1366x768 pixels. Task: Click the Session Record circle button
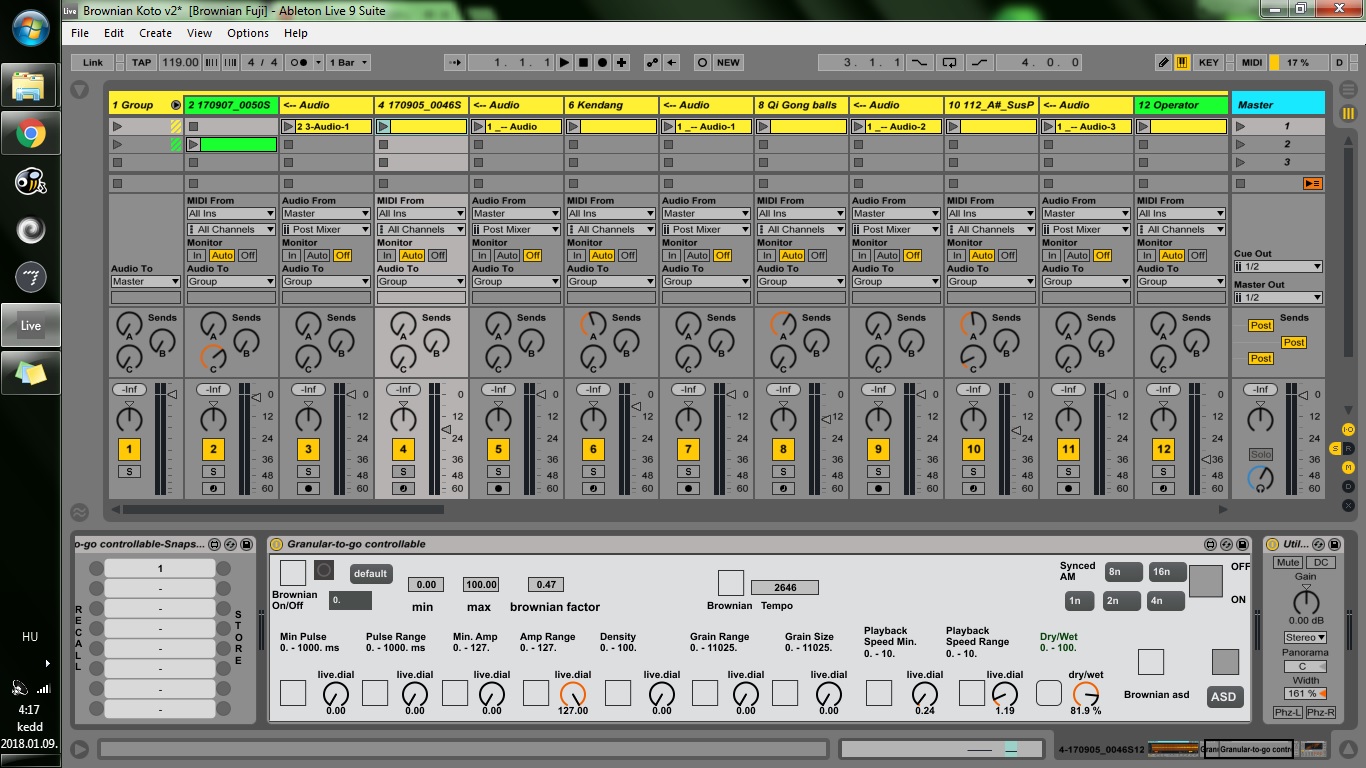[x=702, y=62]
